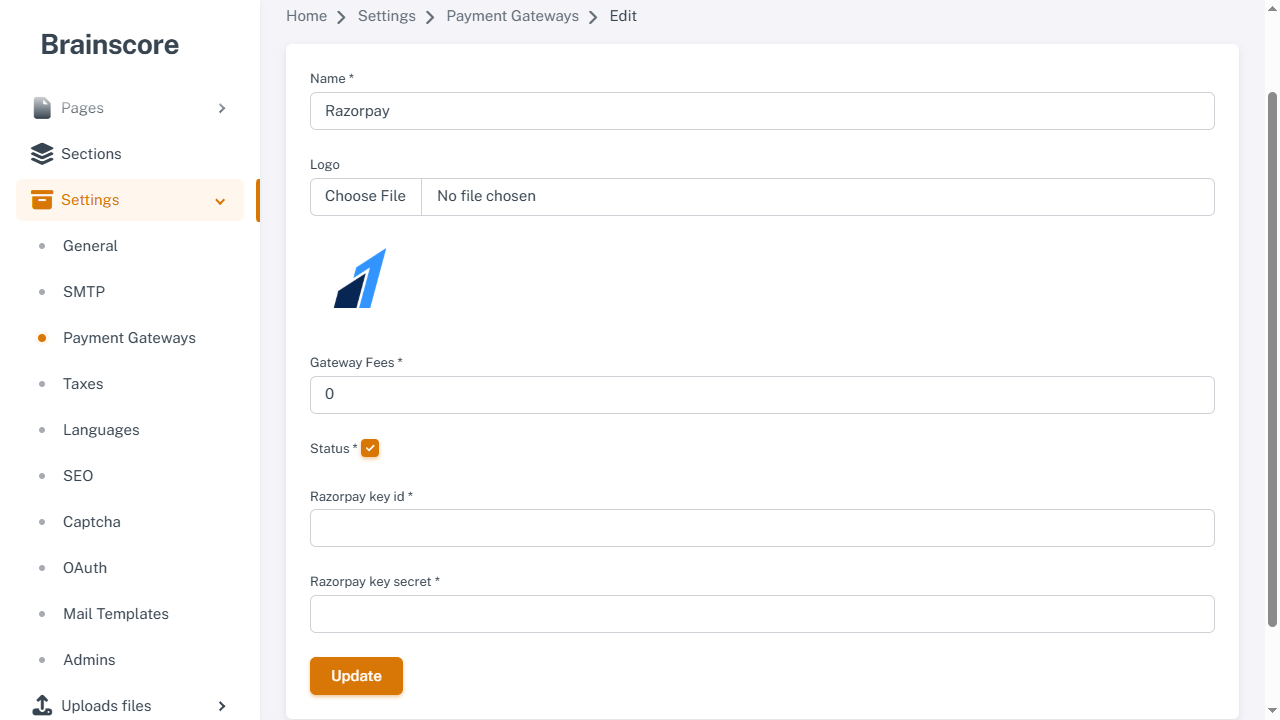The height and width of the screenshot is (720, 1280).
Task: Click the Settings archive box icon
Action: (42, 200)
